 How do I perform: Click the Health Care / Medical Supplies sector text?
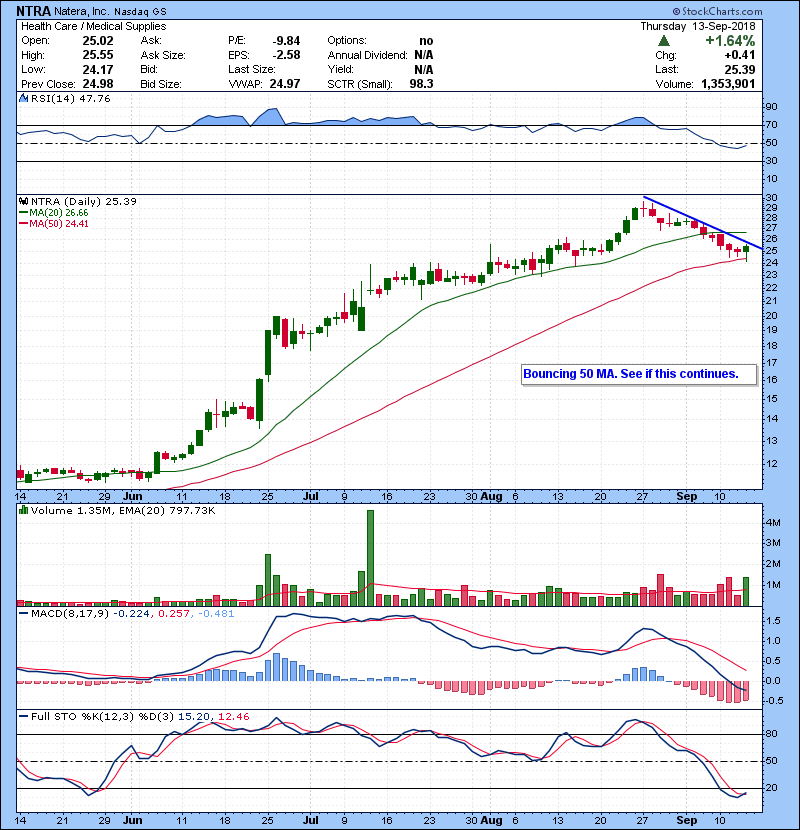[94, 26]
